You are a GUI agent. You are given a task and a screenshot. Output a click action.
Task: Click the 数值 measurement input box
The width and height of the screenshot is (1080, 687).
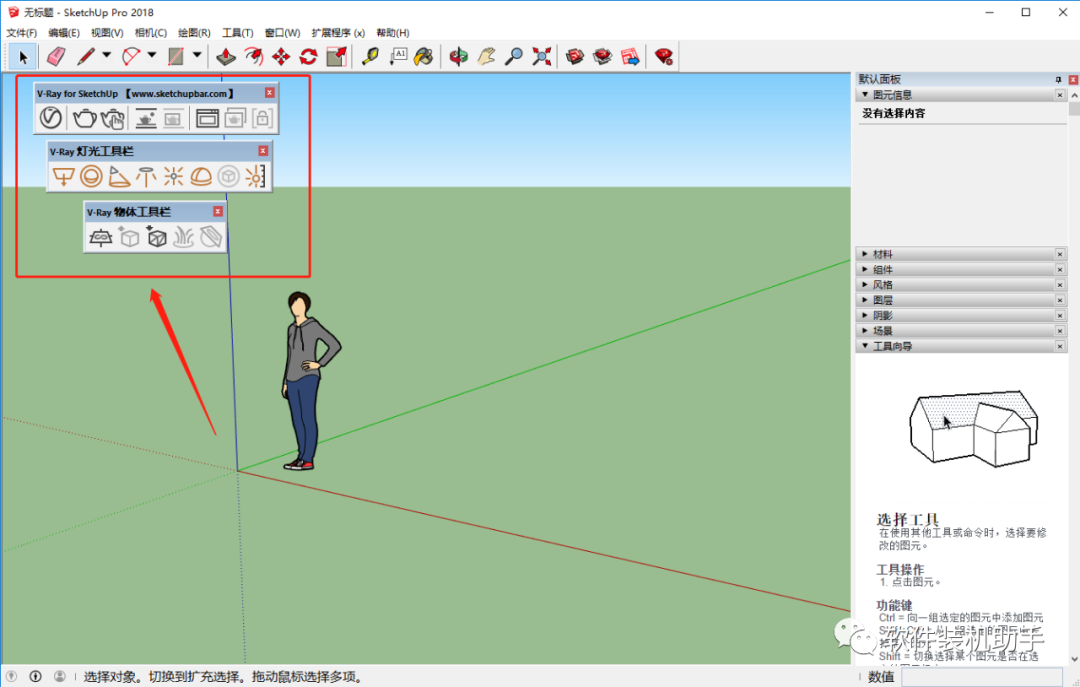click(x=982, y=677)
